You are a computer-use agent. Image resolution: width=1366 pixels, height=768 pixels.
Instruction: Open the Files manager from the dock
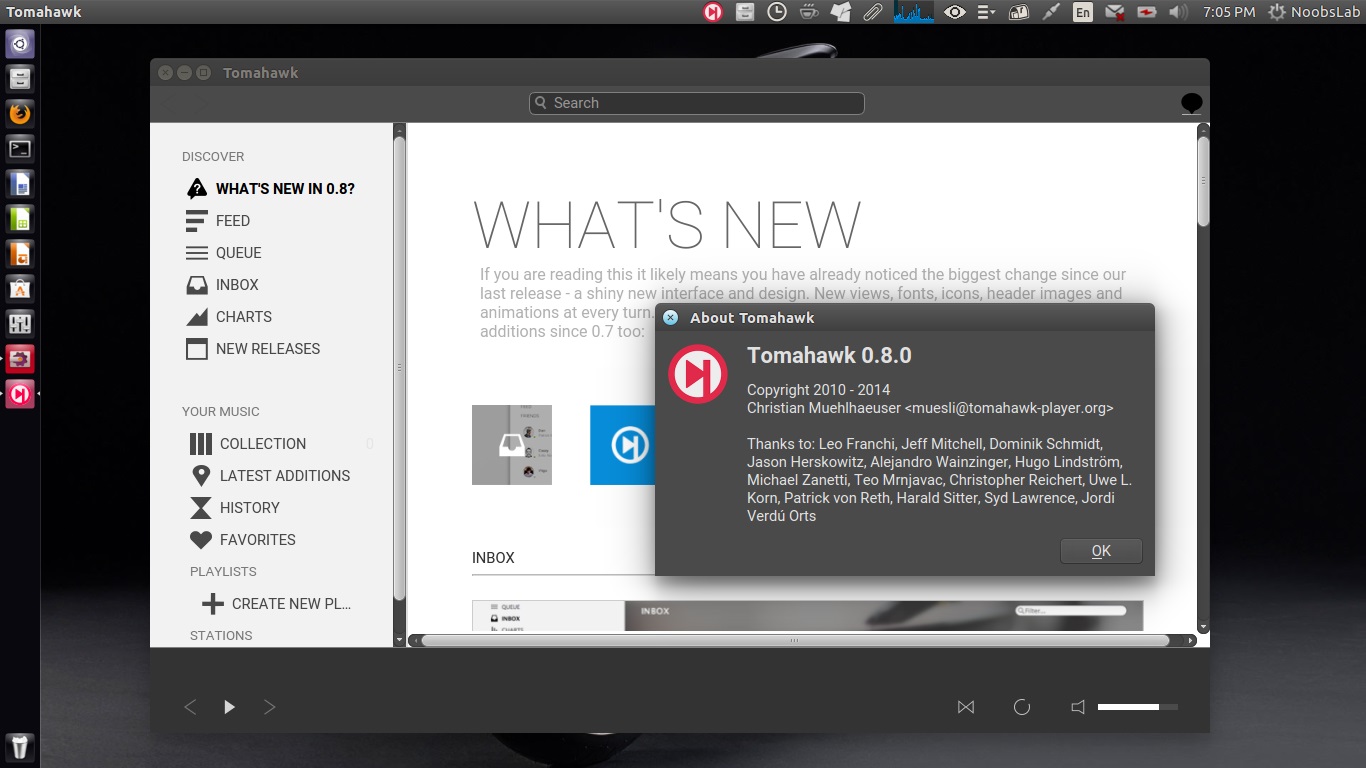tap(20, 78)
